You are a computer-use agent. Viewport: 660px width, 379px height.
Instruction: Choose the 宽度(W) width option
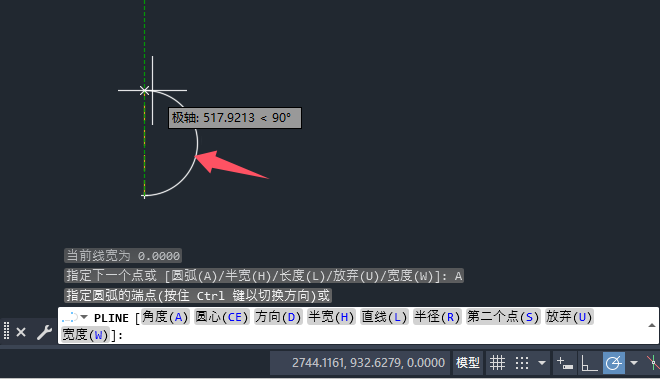pyautogui.click(x=85, y=335)
